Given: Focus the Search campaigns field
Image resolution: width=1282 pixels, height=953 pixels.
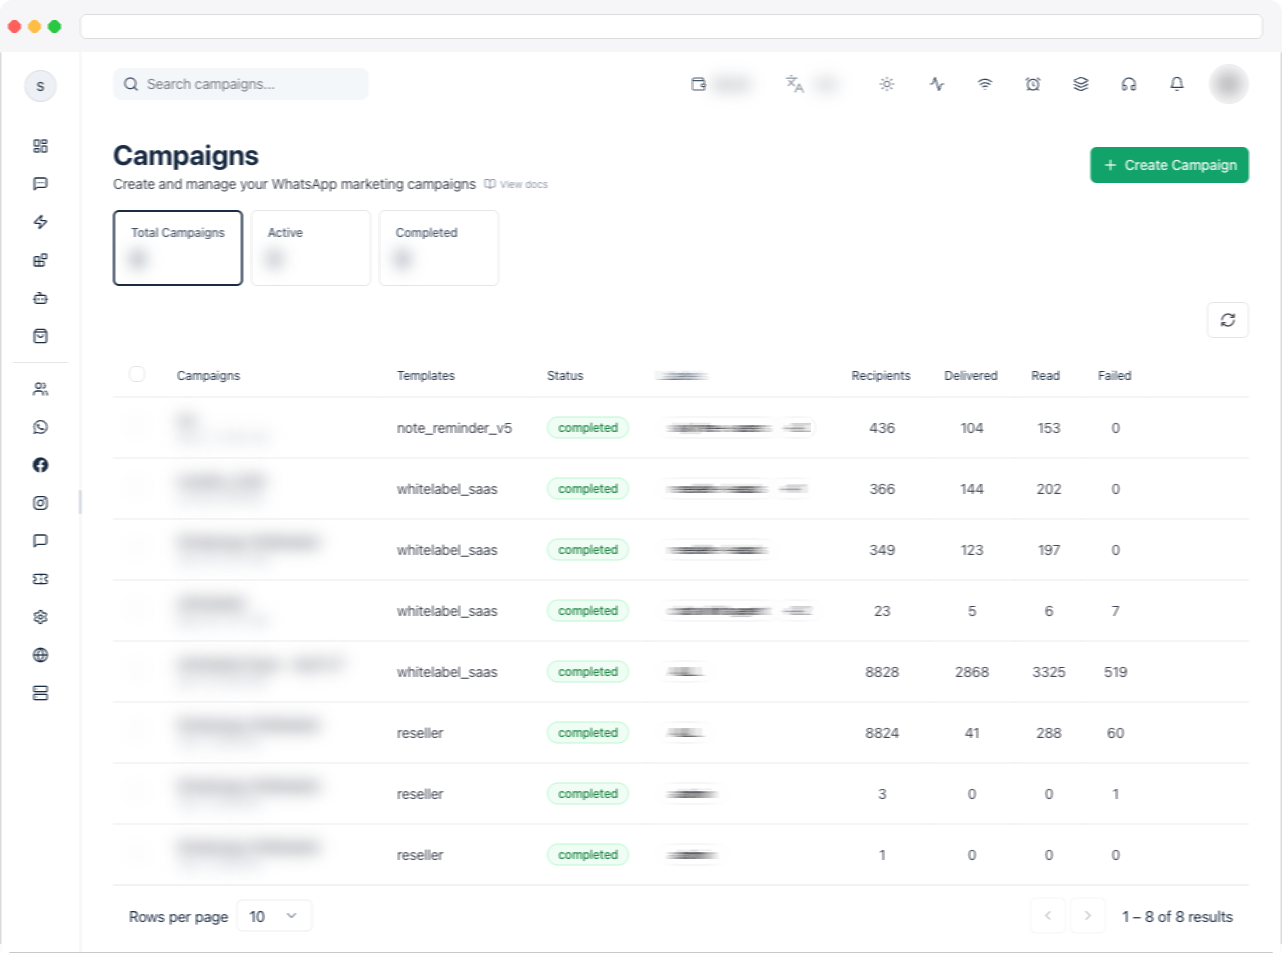Looking at the screenshot, I should 241,84.
